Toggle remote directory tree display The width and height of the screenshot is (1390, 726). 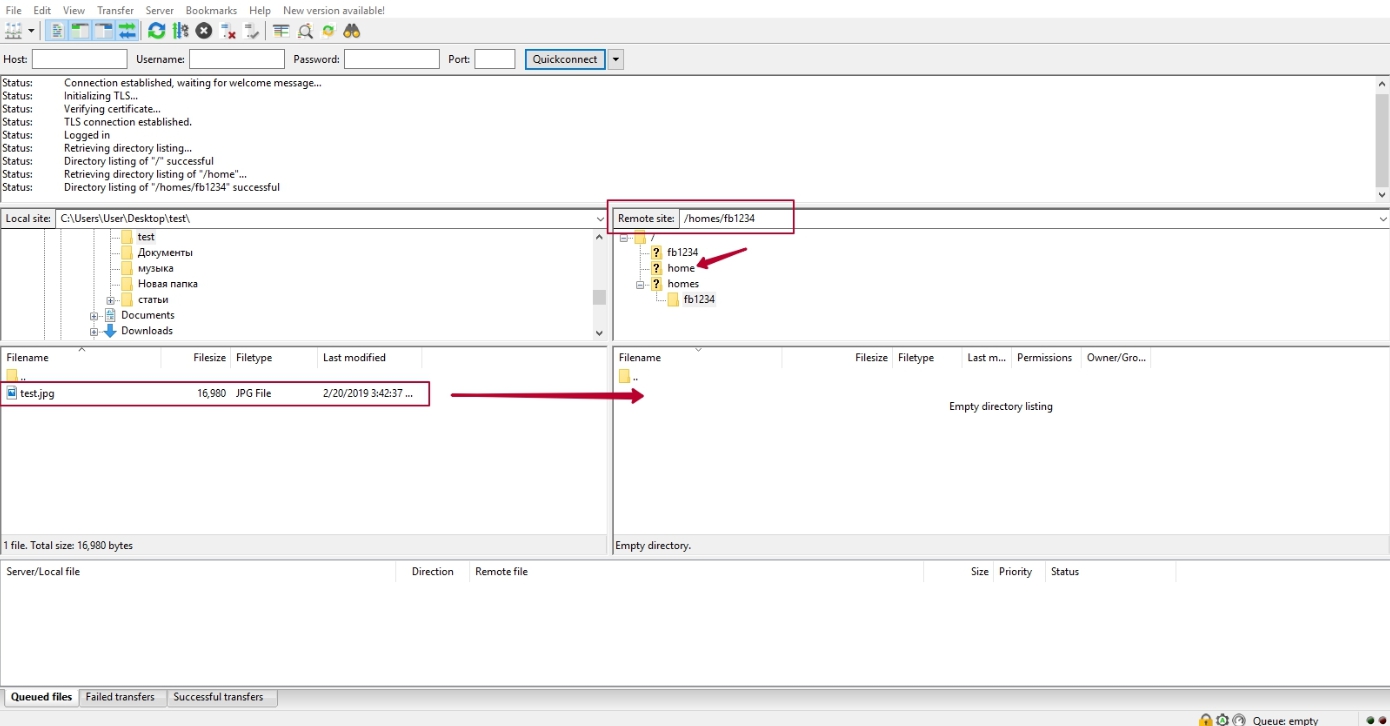[103, 31]
